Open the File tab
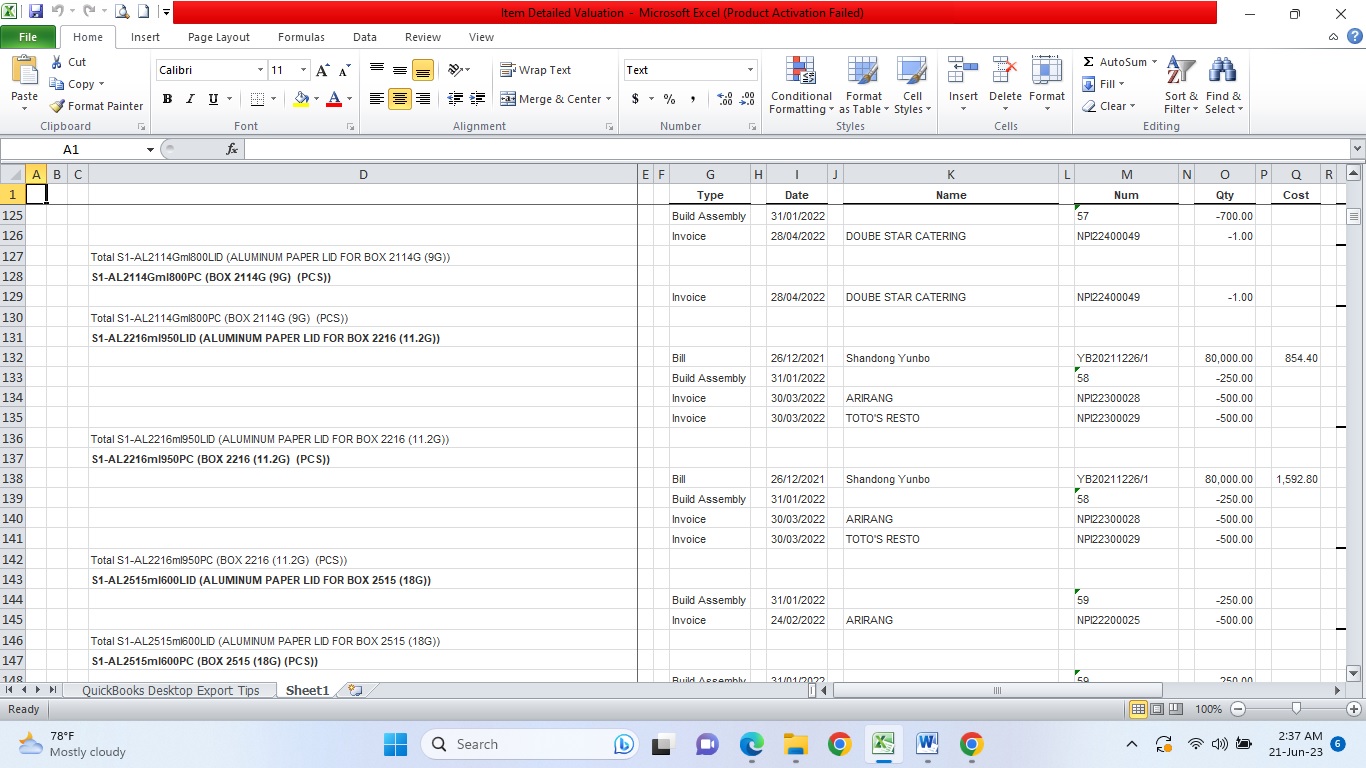This screenshot has width=1366, height=768. [x=28, y=37]
